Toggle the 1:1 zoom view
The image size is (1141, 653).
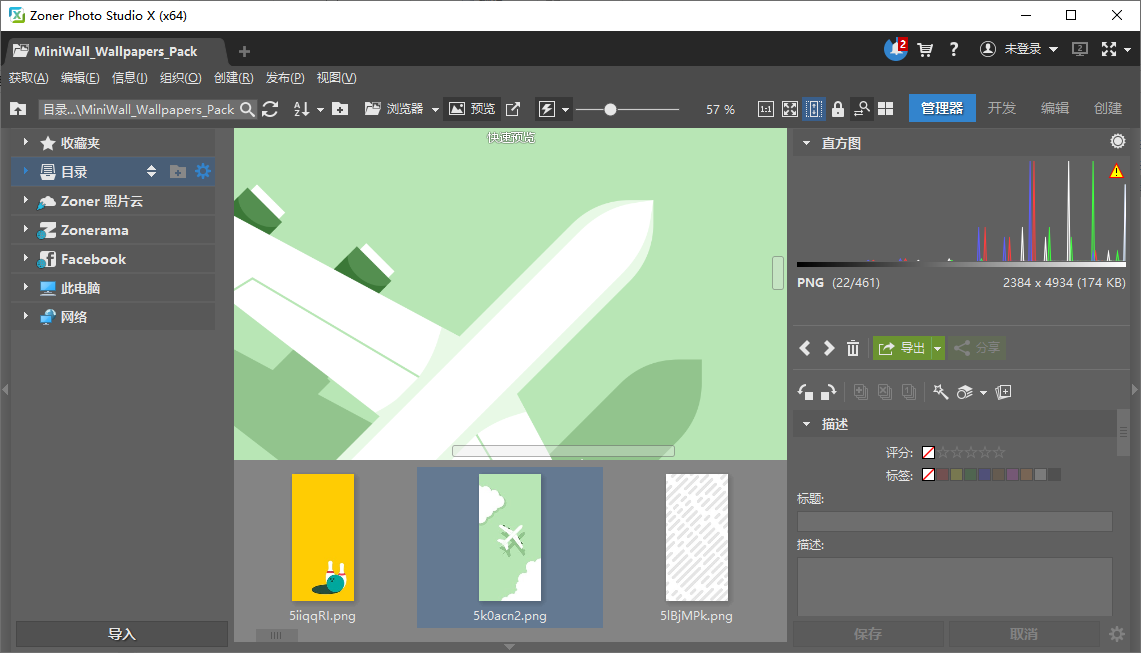coord(765,109)
